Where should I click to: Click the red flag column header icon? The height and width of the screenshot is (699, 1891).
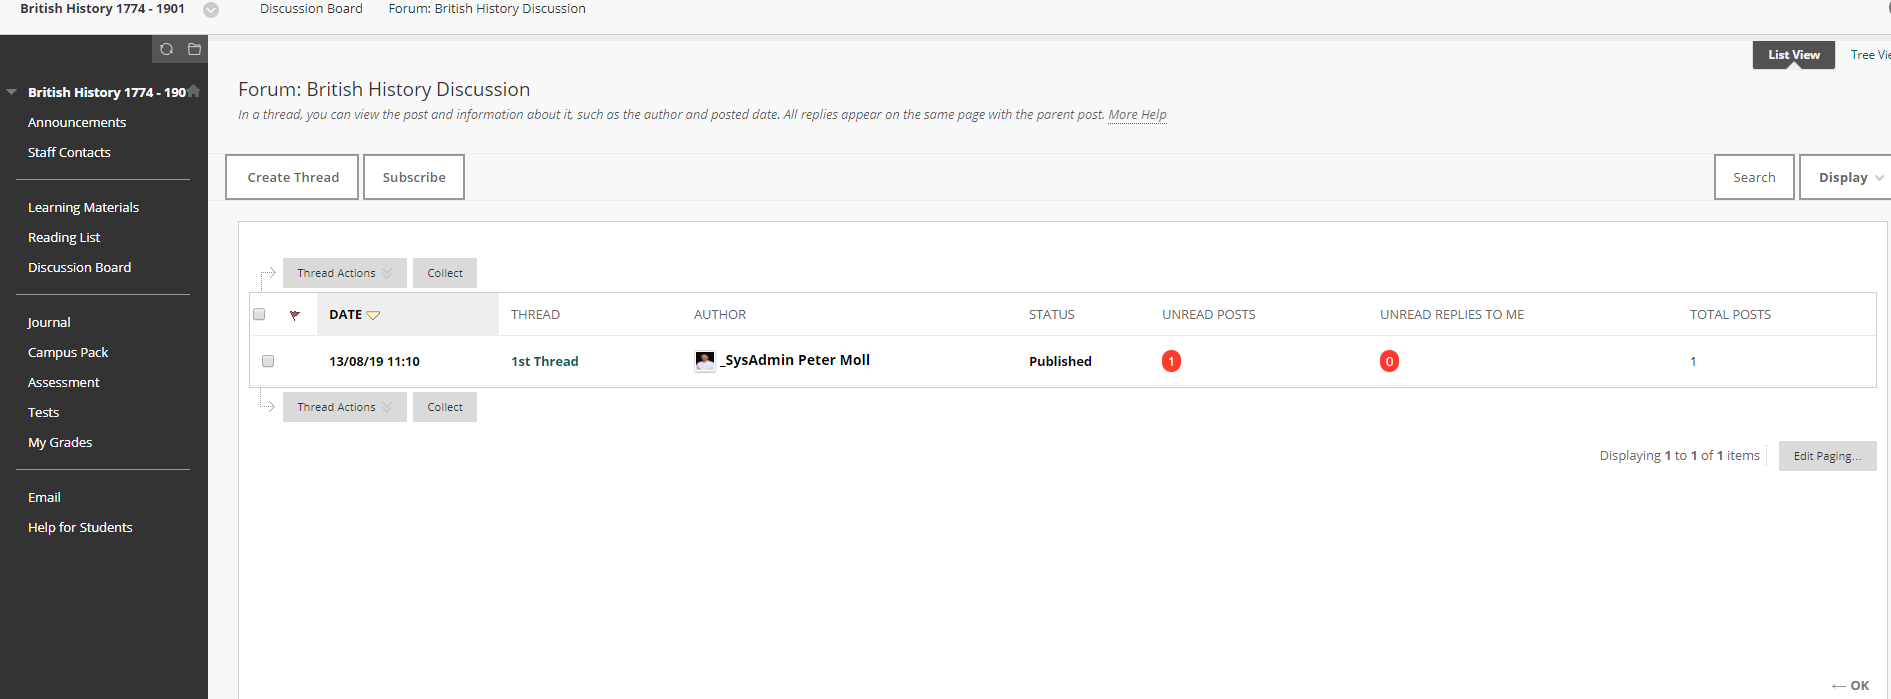point(295,315)
